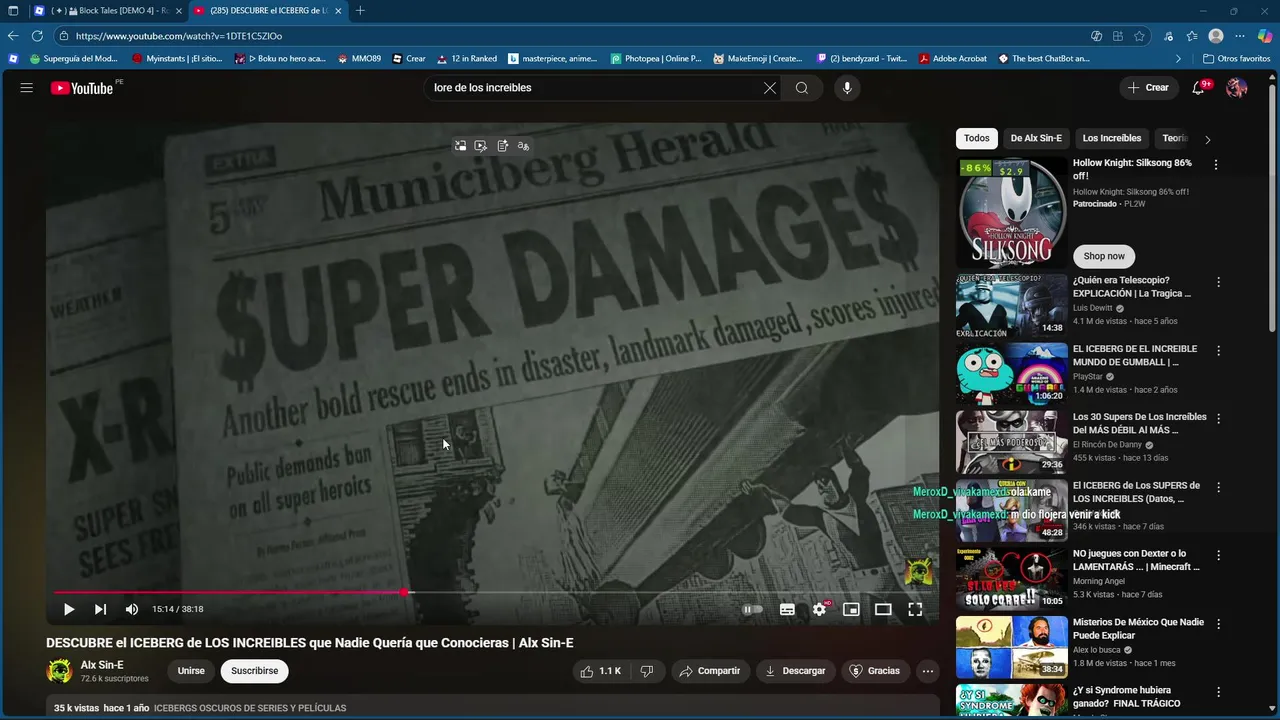Toggle theater mode
Image resolution: width=1280 pixels, height=720 pixels.
(883, 609)
